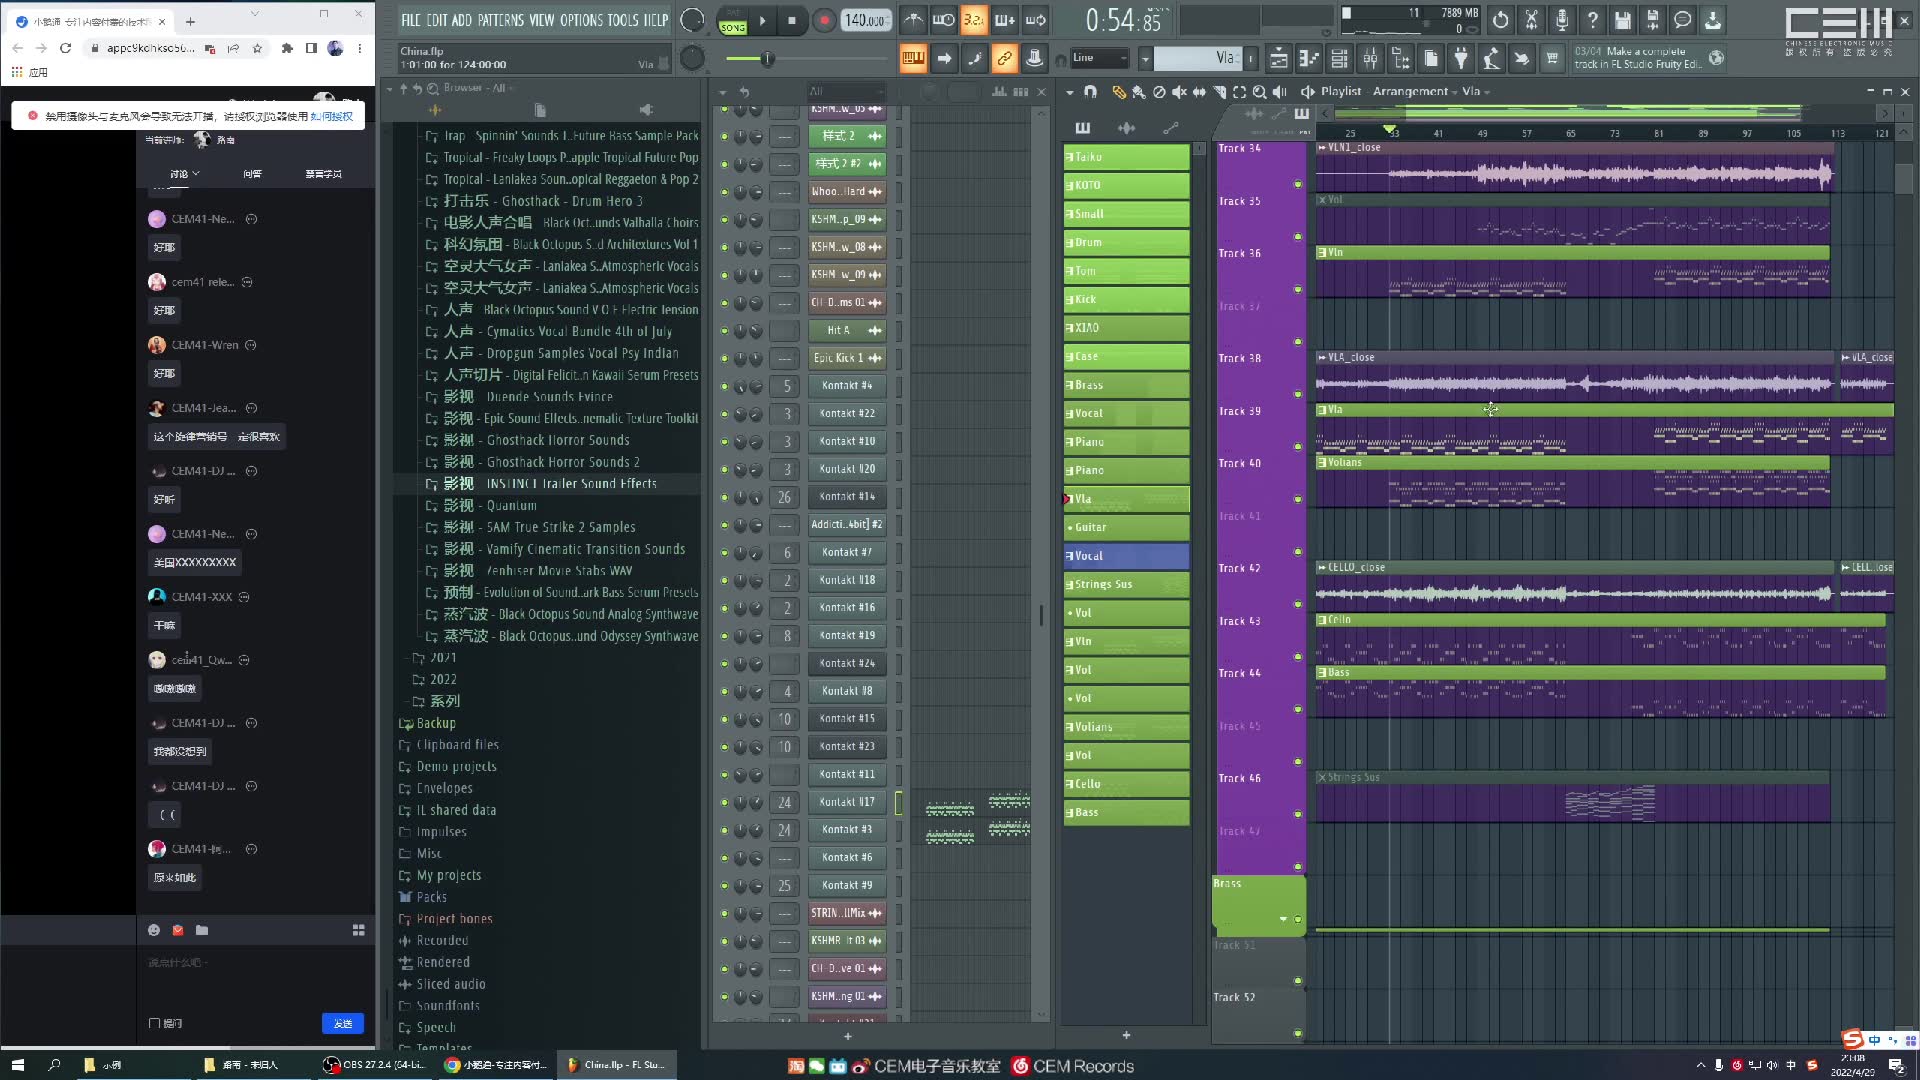Image resolution: width=1920 pixels, height=1080 pixels.
Task: Open the audio editor scissors icon
Action: (x=1531, y=20)
